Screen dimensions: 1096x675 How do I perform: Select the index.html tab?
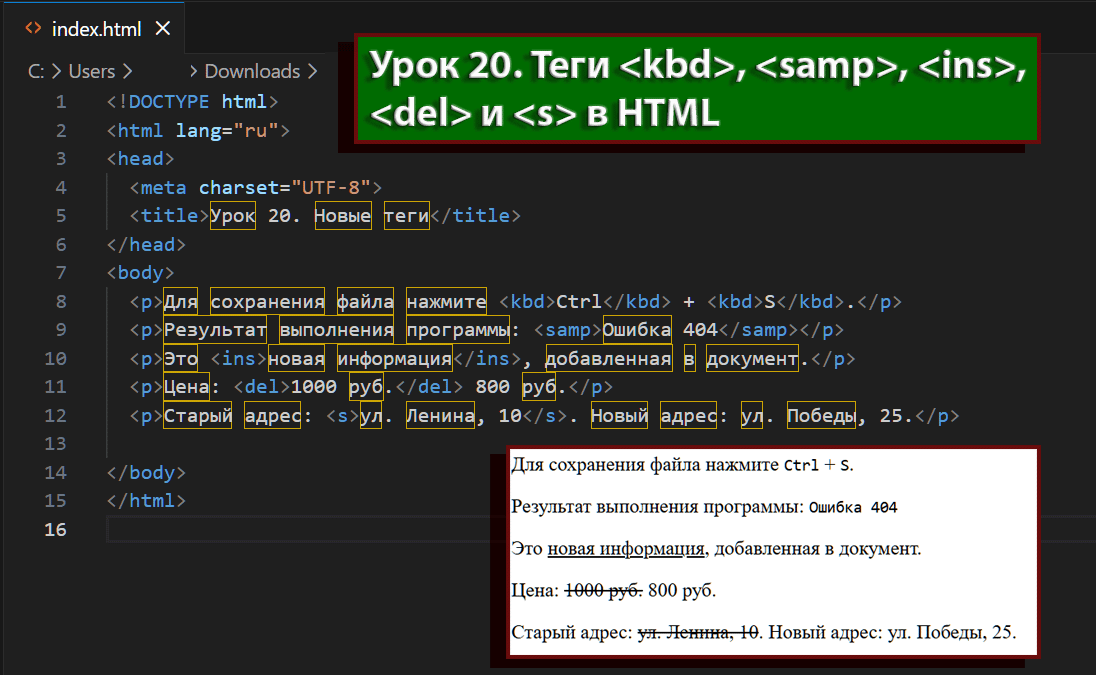pos(98,28)
